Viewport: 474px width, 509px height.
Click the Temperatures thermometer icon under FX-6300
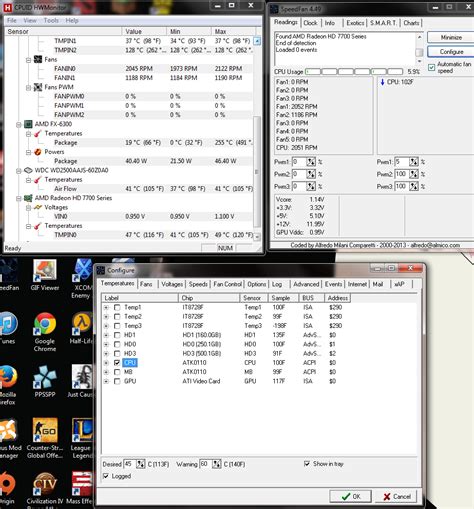click(38, 133)
